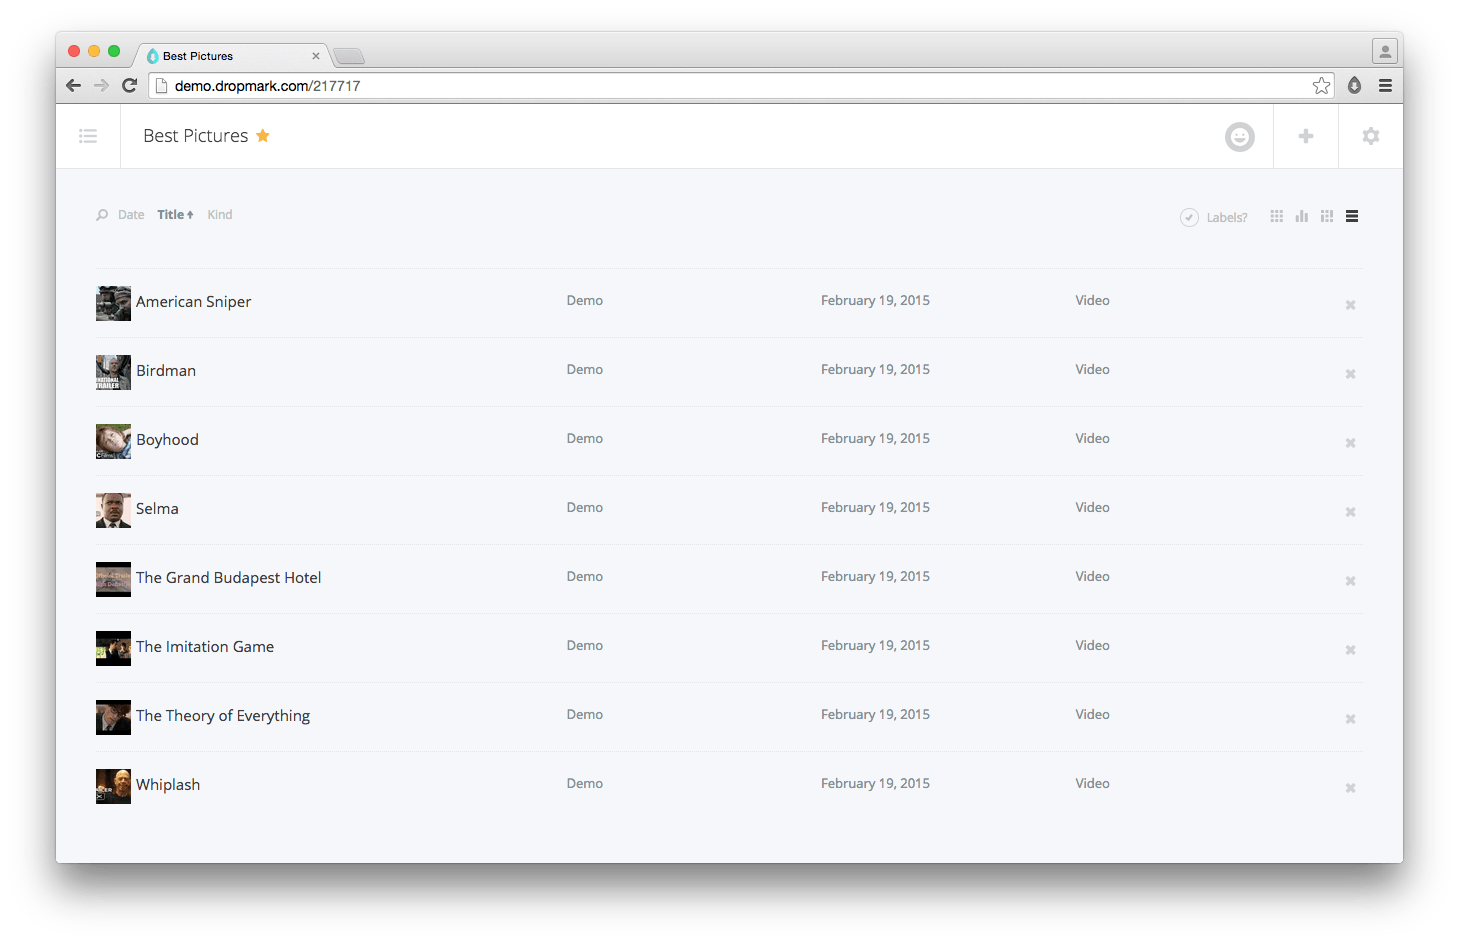Image resolution: width=1459 pixels, height=943 pixels.
Task: Open the Birdman title link
Action: click(x=166, y=371)
